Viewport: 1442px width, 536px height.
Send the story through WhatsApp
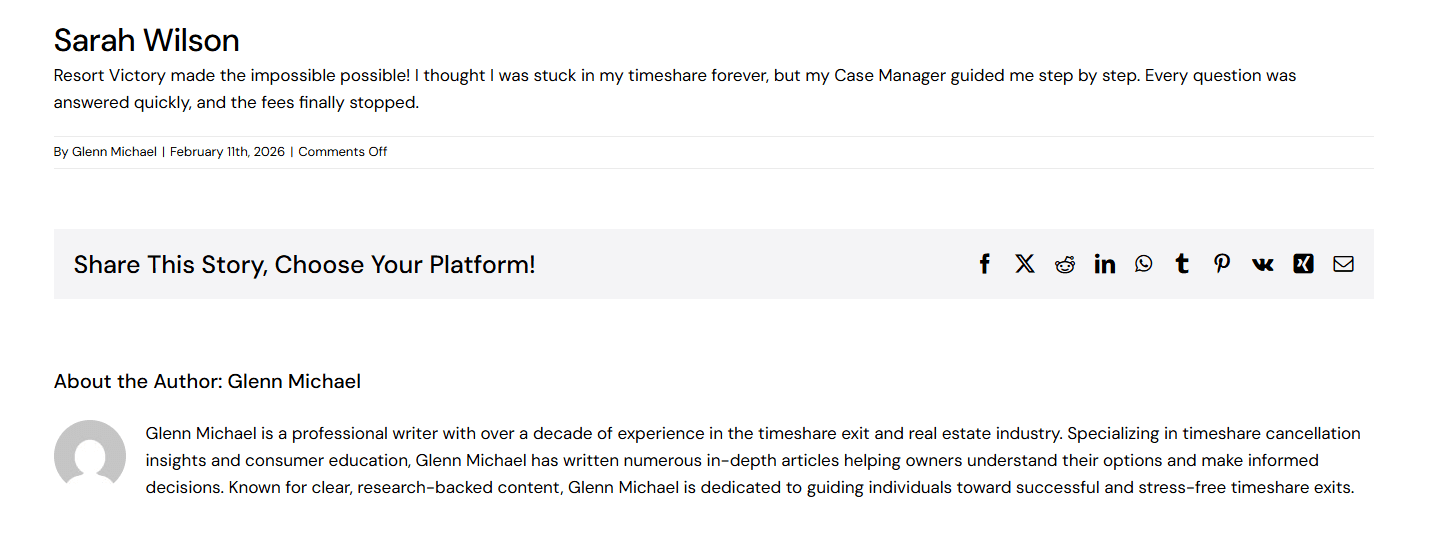1144,264
